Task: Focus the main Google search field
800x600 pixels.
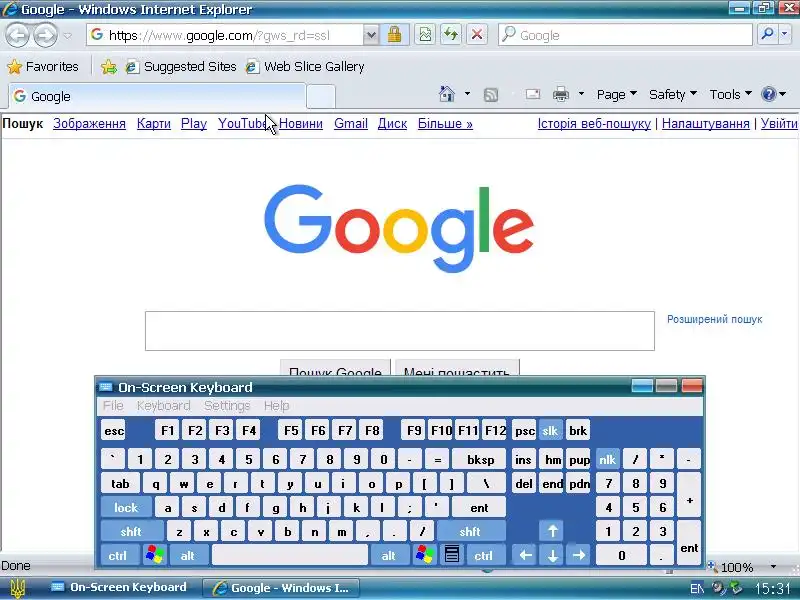Action: click(x=399, y=331)
